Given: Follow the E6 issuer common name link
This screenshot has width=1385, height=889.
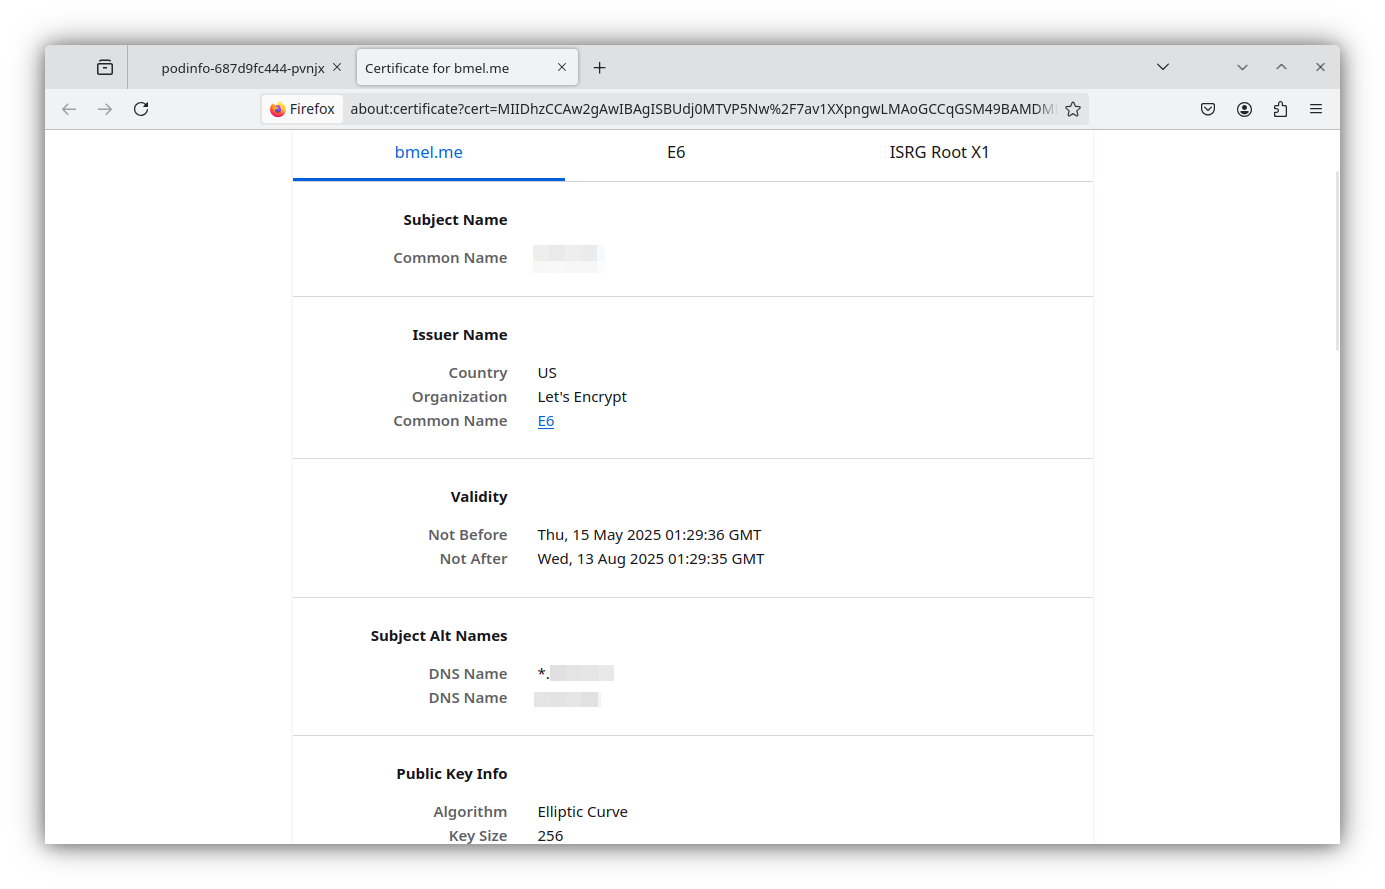Looking at the screenshot, I should 546,421.
